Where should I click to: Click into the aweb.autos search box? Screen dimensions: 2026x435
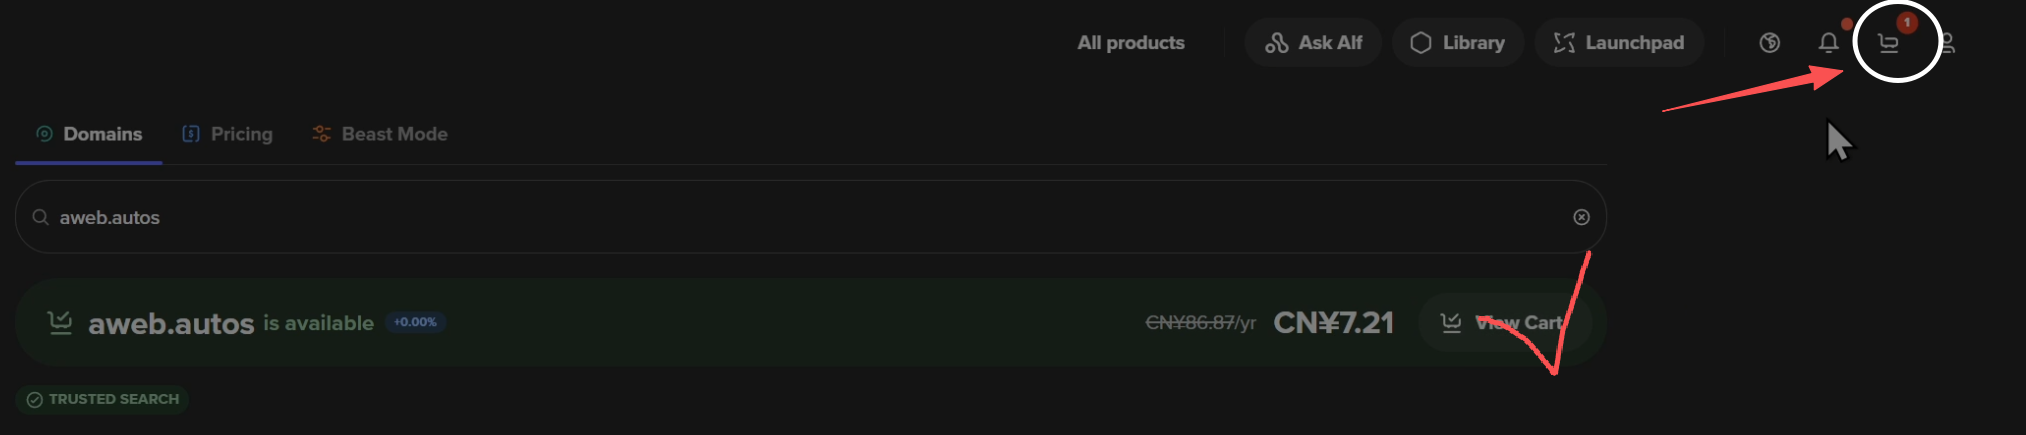click(x=800, y=217)
